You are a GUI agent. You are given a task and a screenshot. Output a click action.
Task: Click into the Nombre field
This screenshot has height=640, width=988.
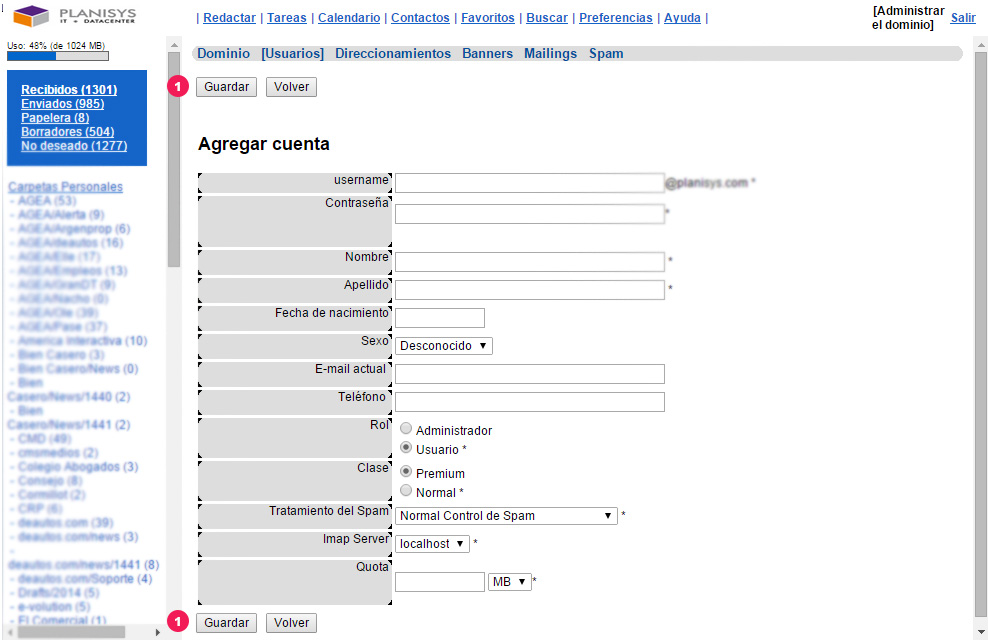[x=529, y=261]
